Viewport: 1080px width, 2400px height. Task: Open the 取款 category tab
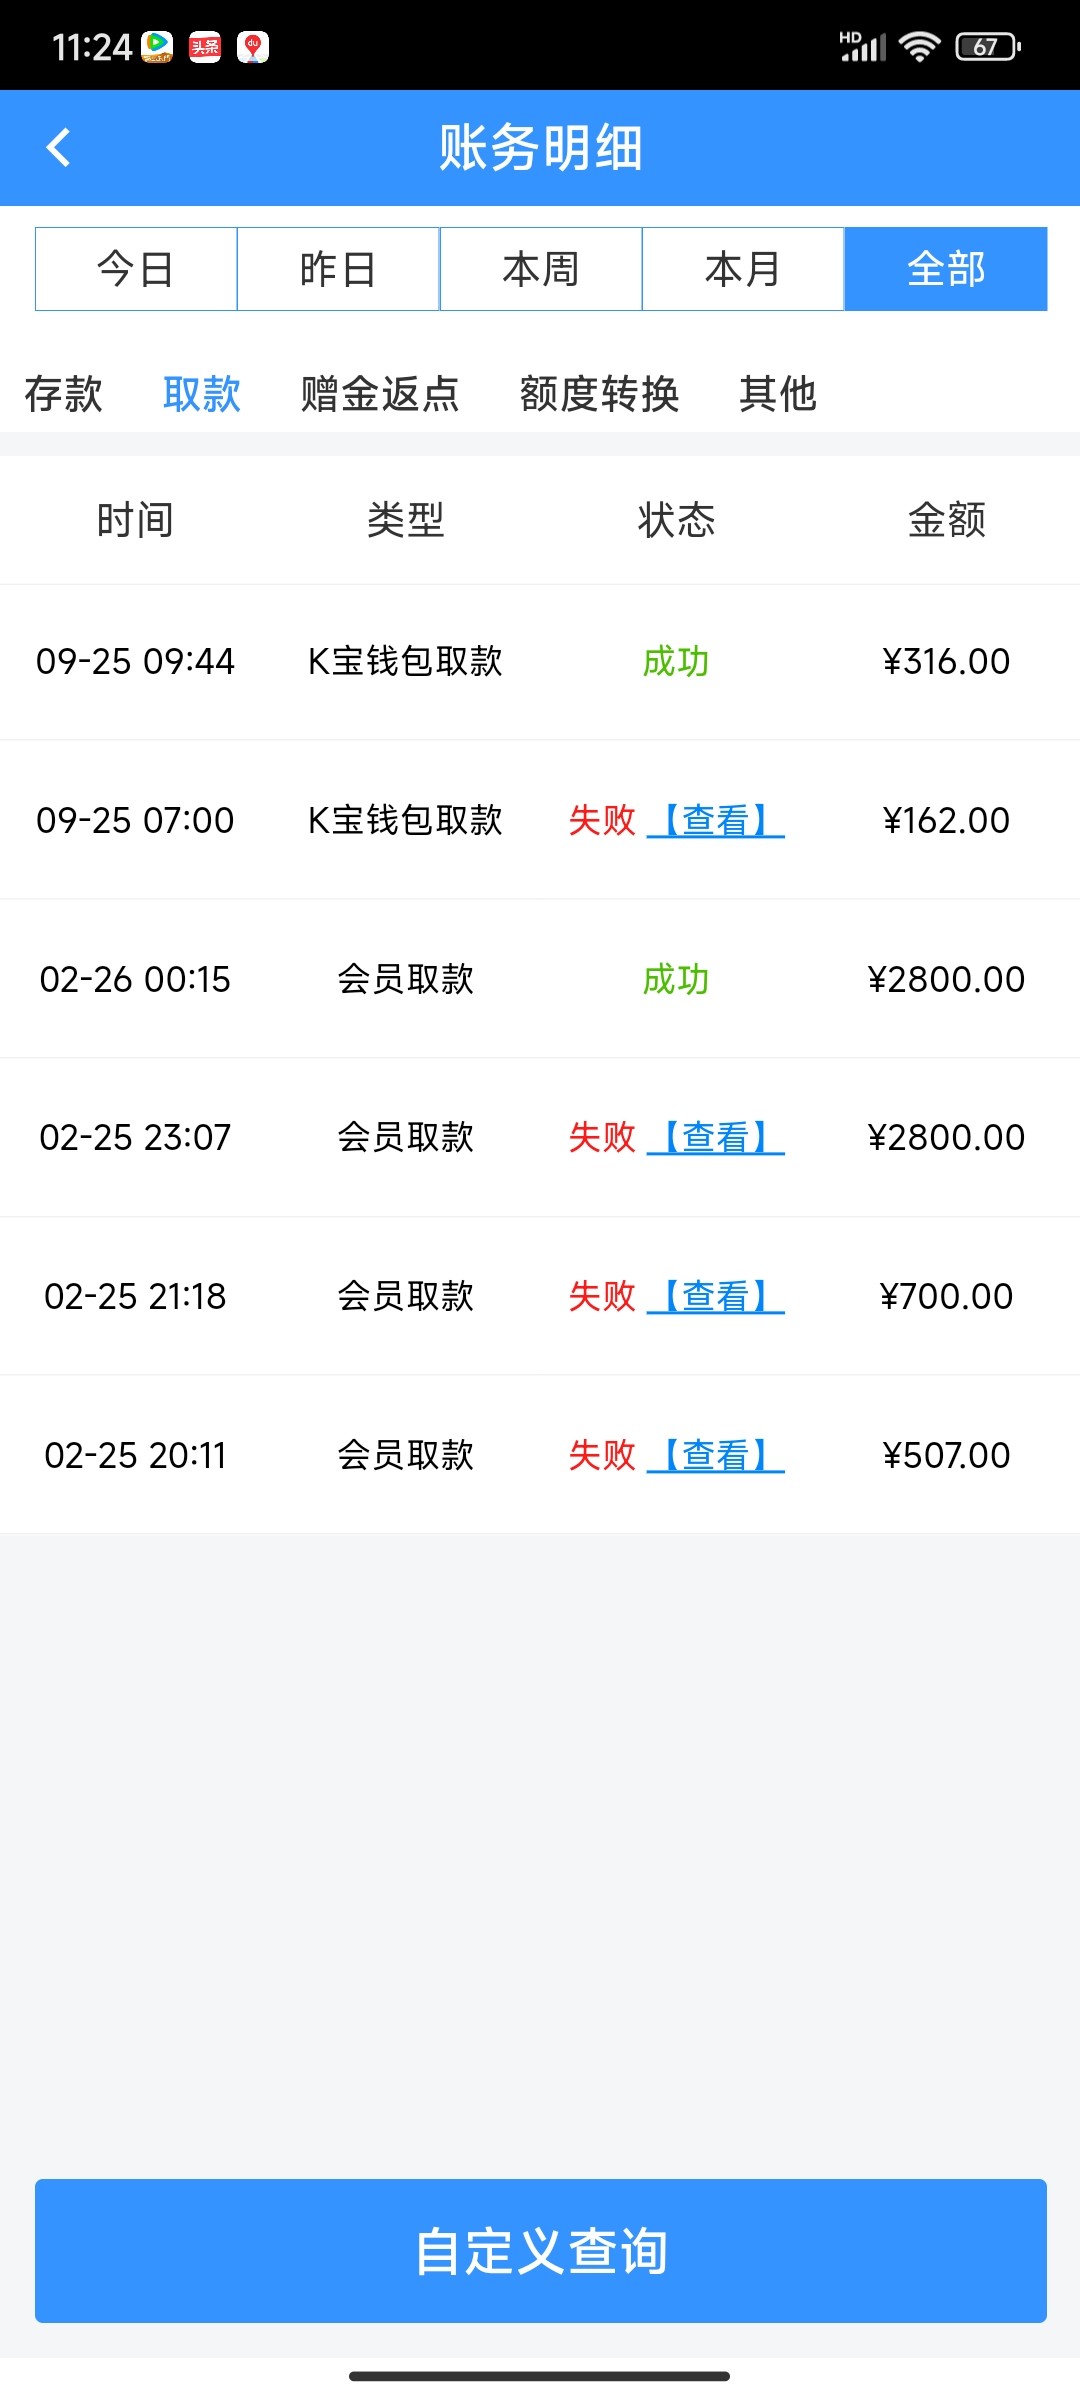tap(202, 394)
